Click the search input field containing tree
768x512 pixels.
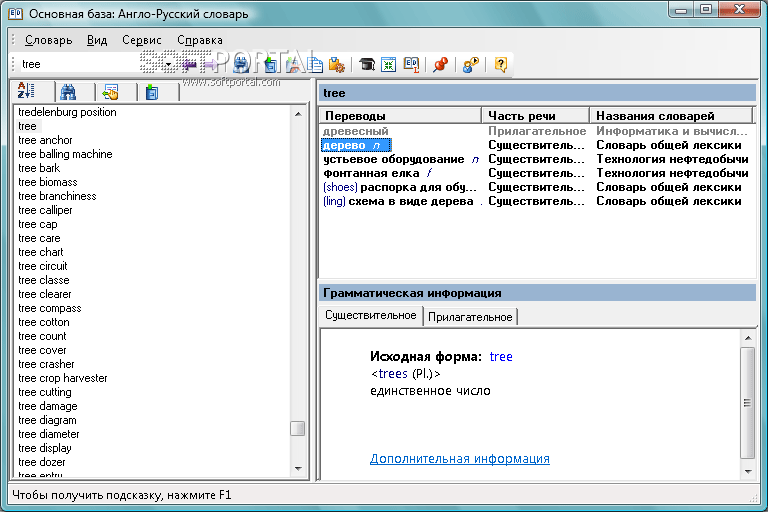tap(91, 64)
